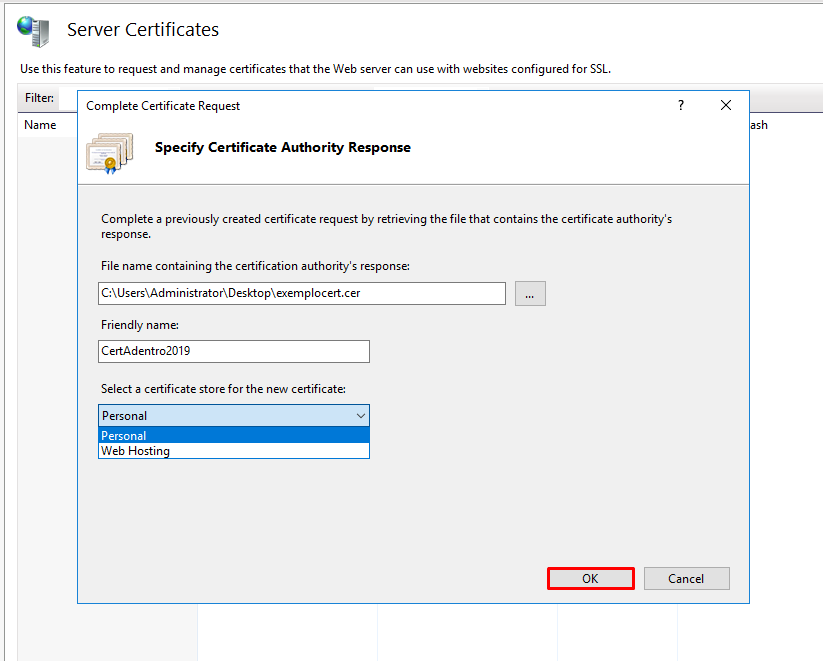
Task: Click the certificate store combo box
Action: 225,415
